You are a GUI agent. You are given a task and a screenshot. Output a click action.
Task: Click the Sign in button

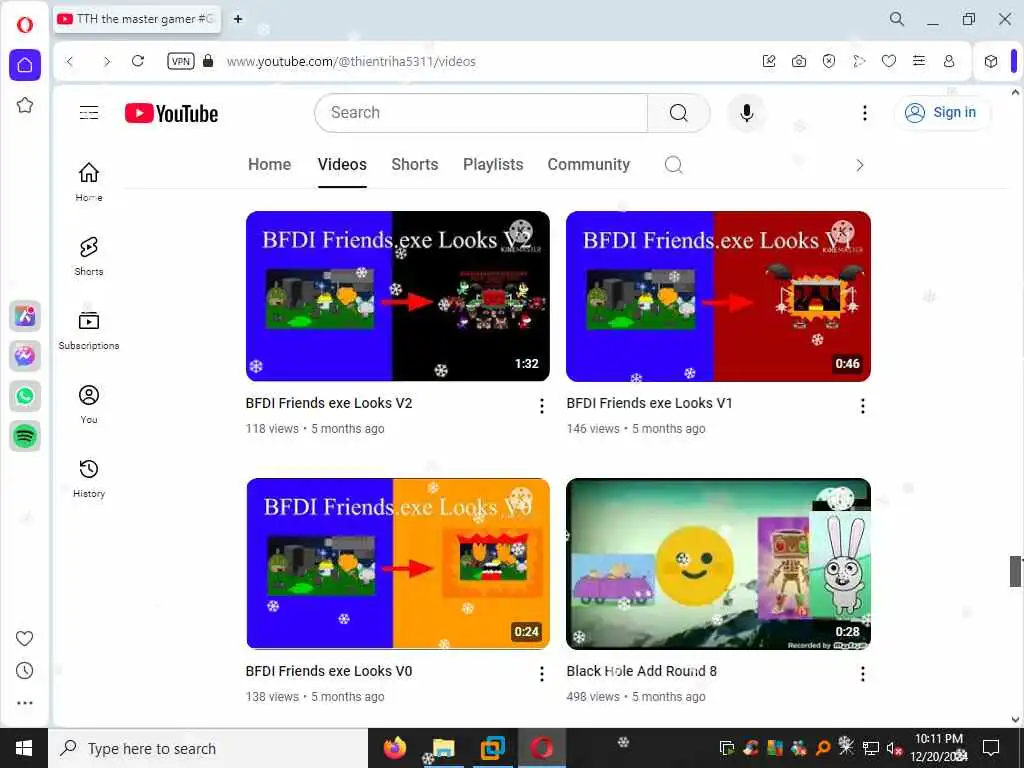(x=941, y=113)
